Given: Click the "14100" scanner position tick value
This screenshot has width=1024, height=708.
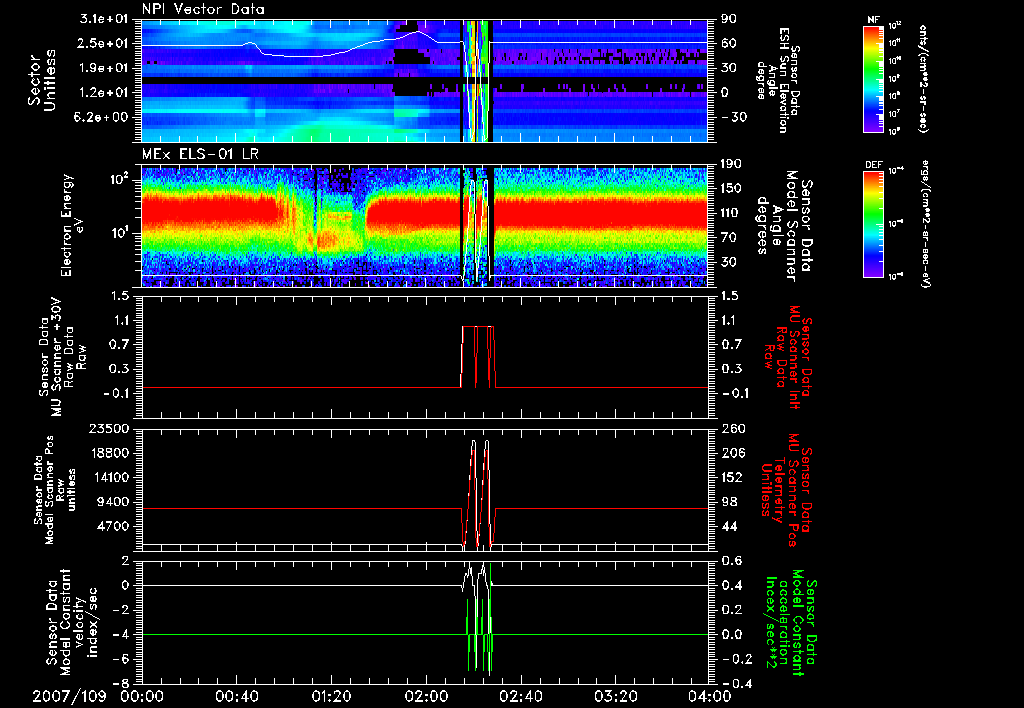Looking at the screenshot, I should point(108,477).
